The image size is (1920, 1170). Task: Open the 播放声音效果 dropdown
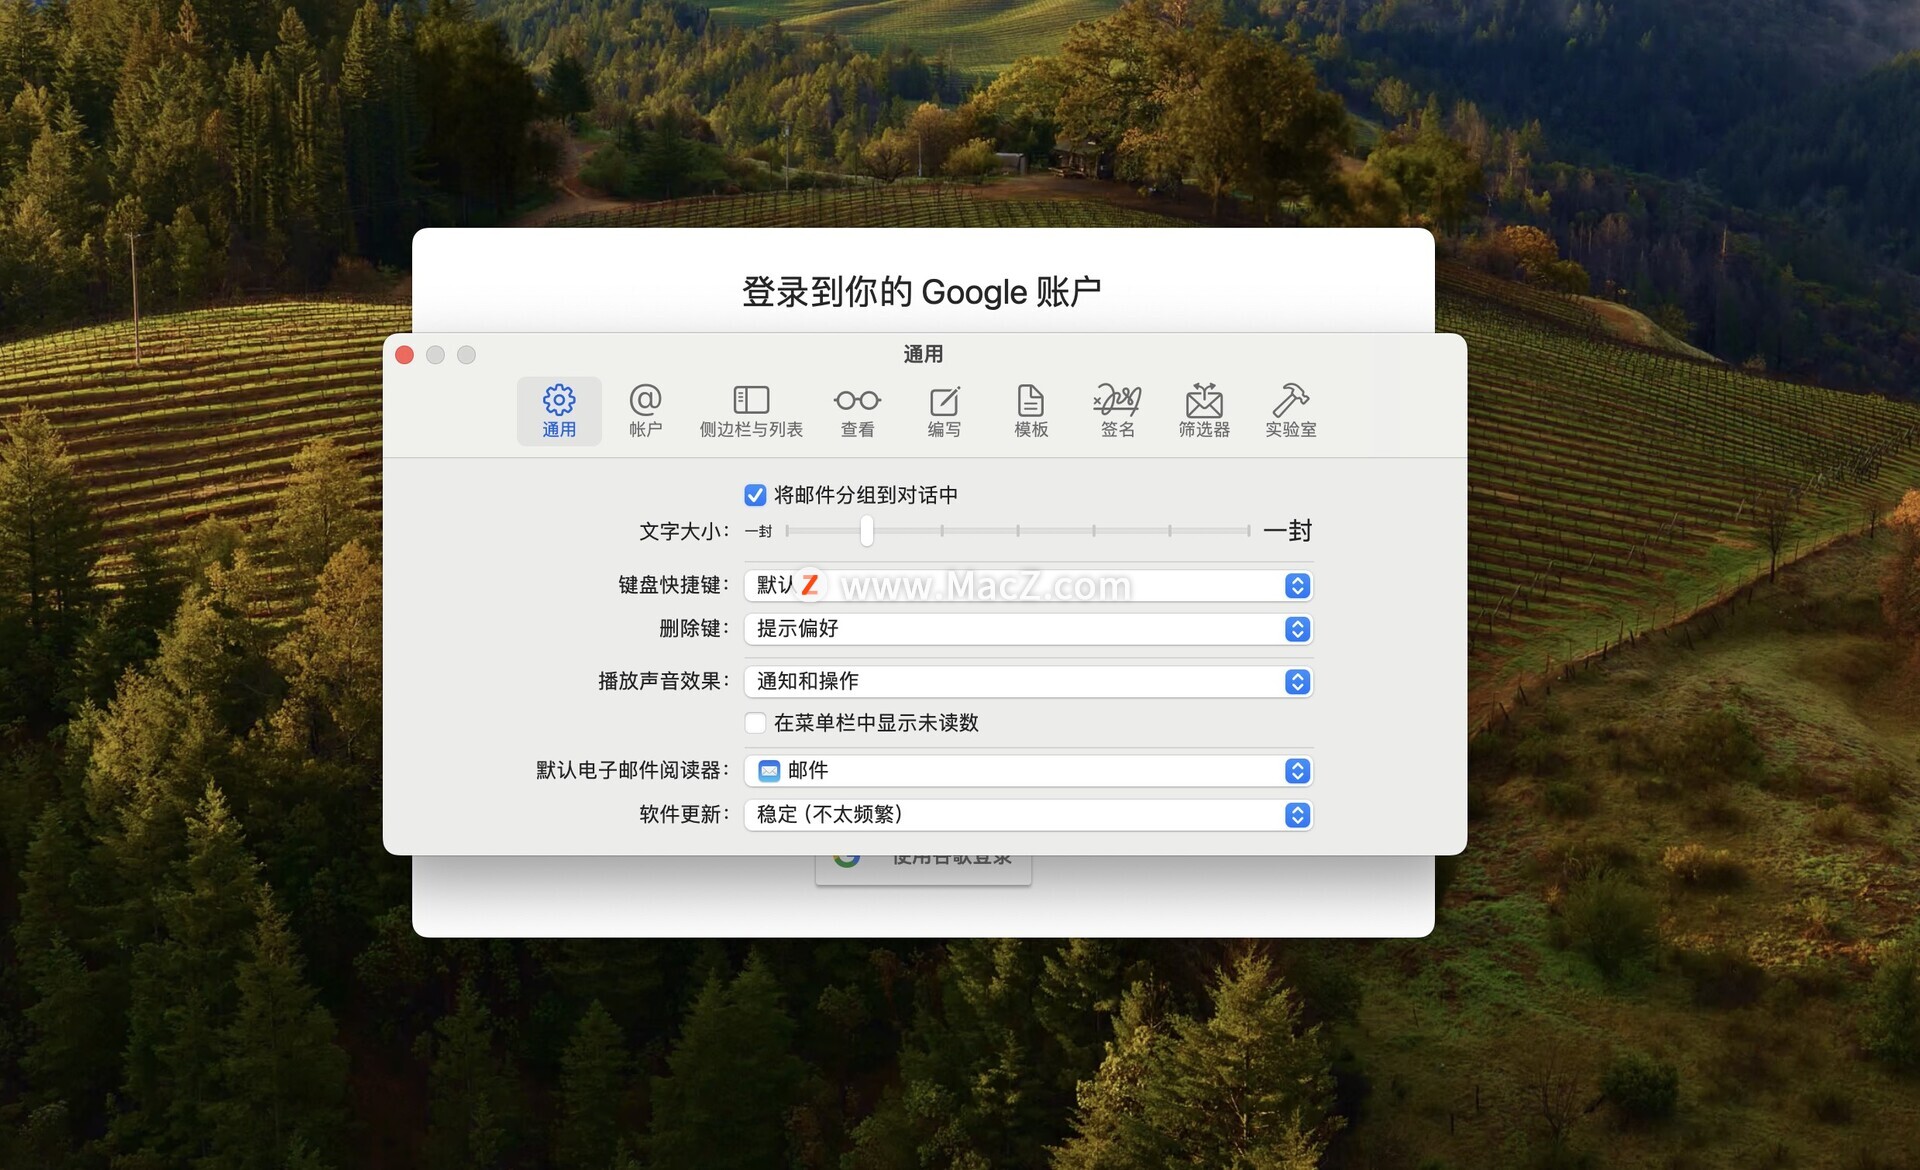point(1028,682)
